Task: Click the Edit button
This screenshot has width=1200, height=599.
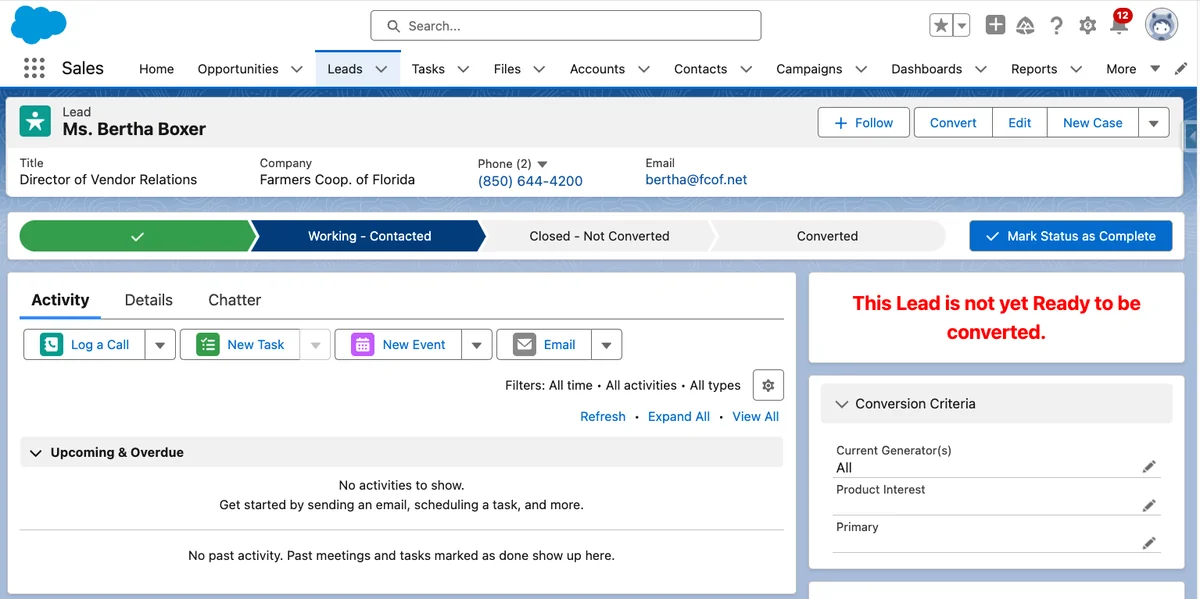Action: pyautogui.click(x=1019, y=123)
